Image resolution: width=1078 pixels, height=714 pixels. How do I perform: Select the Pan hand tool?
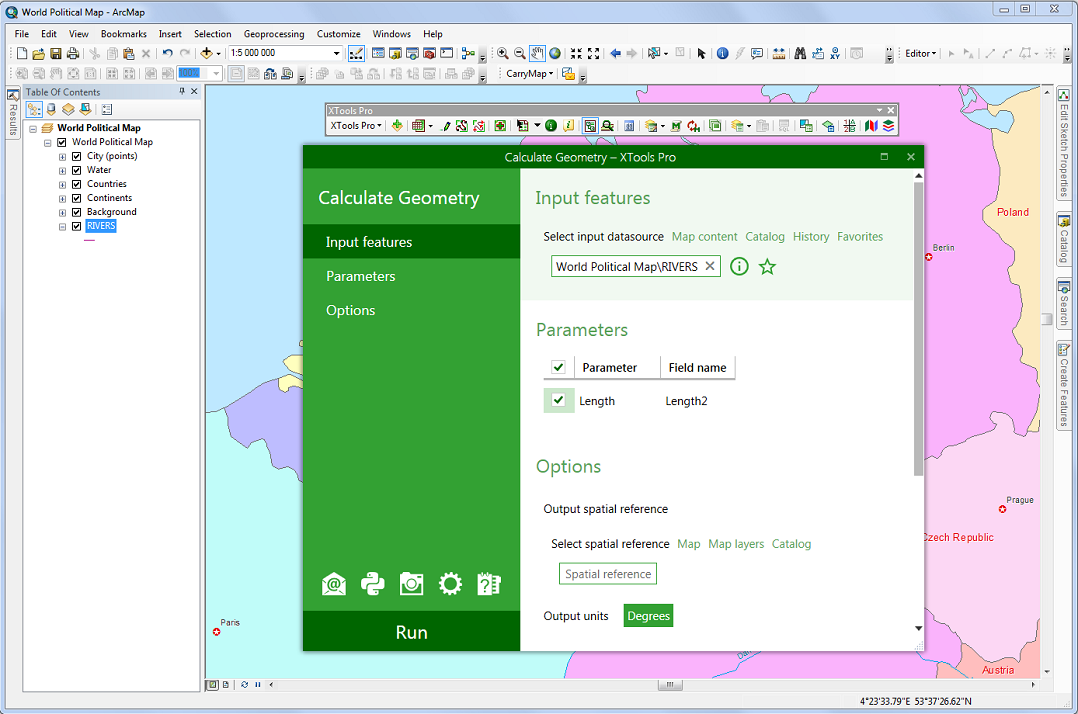coord(537,54)
